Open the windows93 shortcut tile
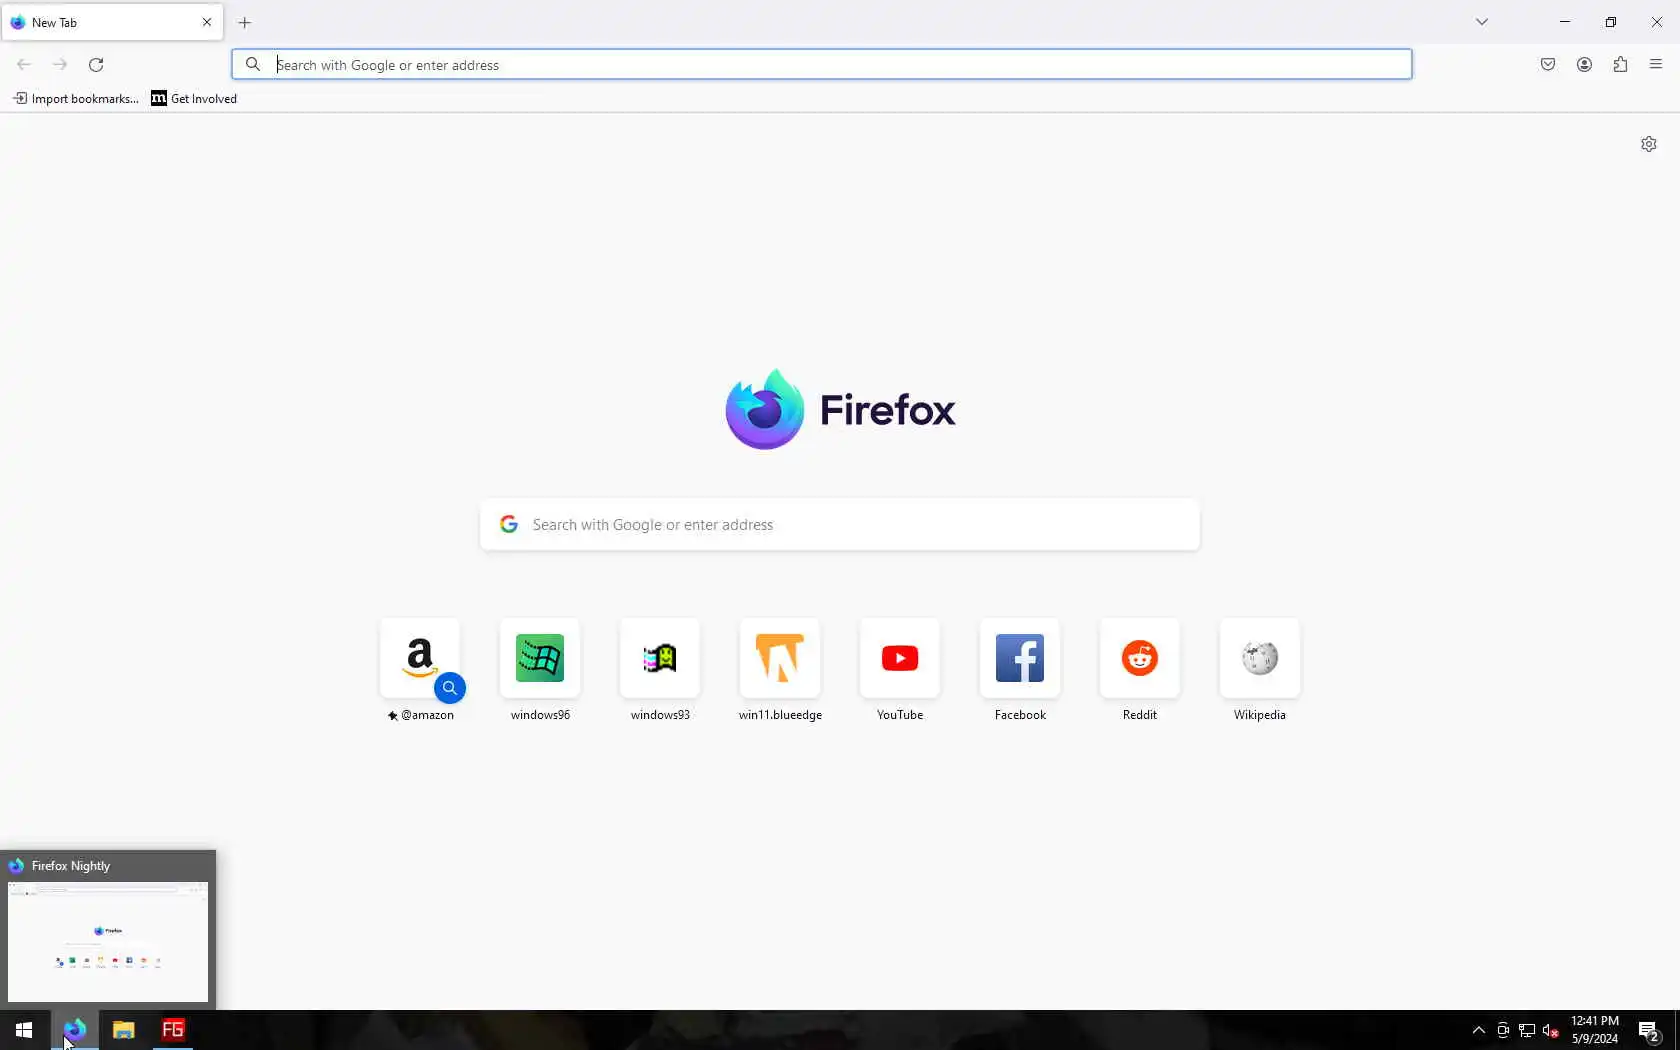 coord(660,658)
